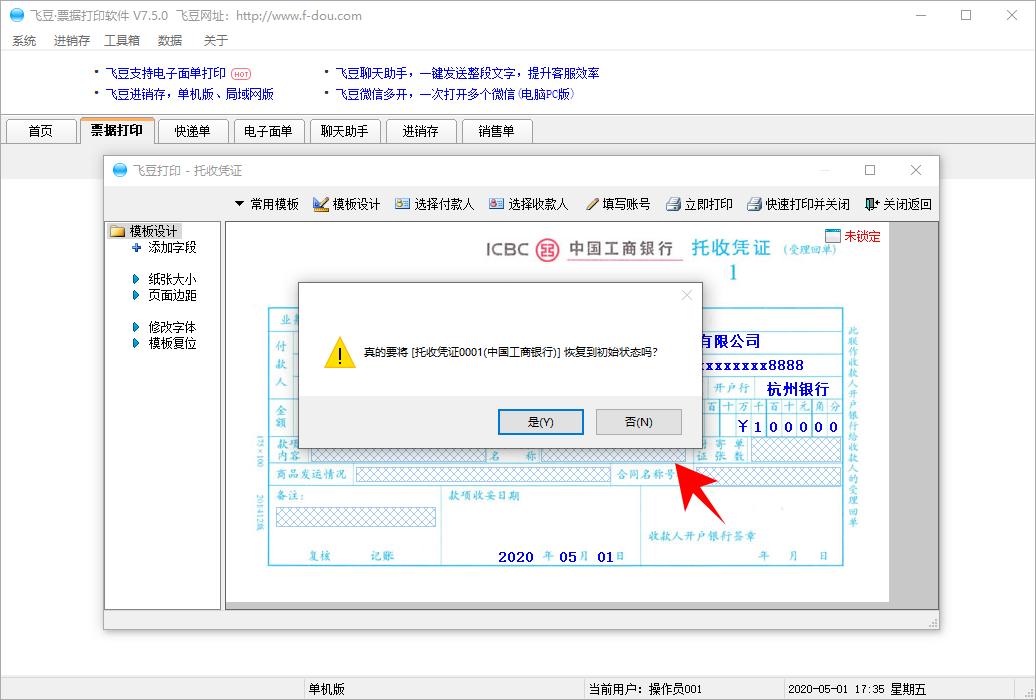The width and height of the screenshot is (1036, 700).
Task: Click the 商品发运情况 hatched field
Action: tap(482, 475)
